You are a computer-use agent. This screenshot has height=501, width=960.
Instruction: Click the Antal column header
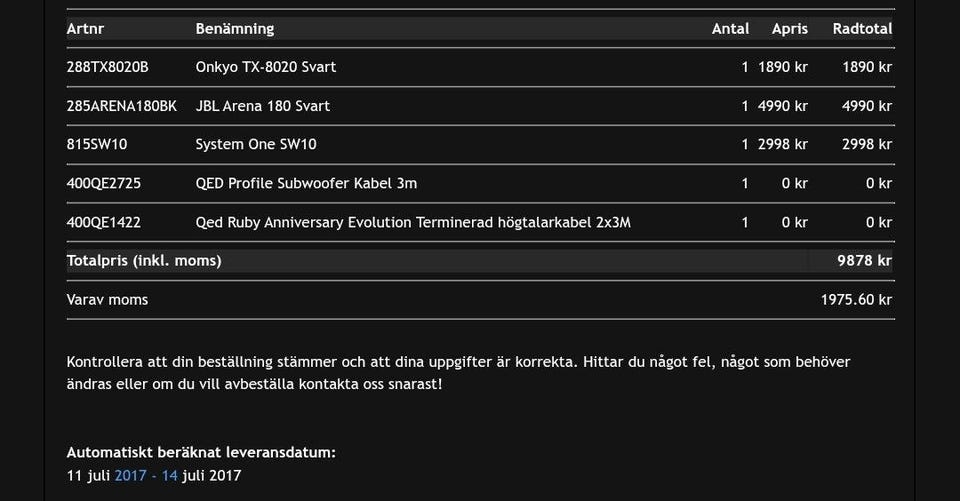click(730, 29)
